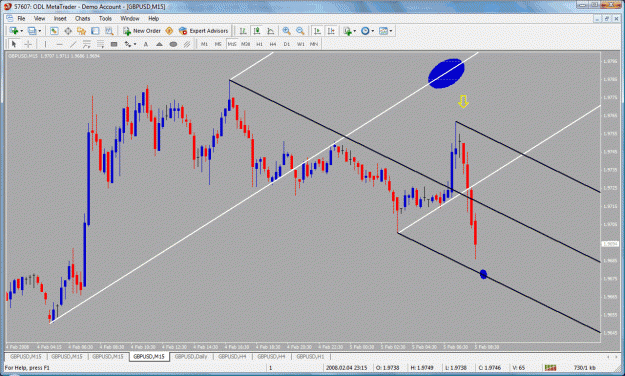625x376 pixels.
Task: Open the Navigator panel
Action: 81,31
